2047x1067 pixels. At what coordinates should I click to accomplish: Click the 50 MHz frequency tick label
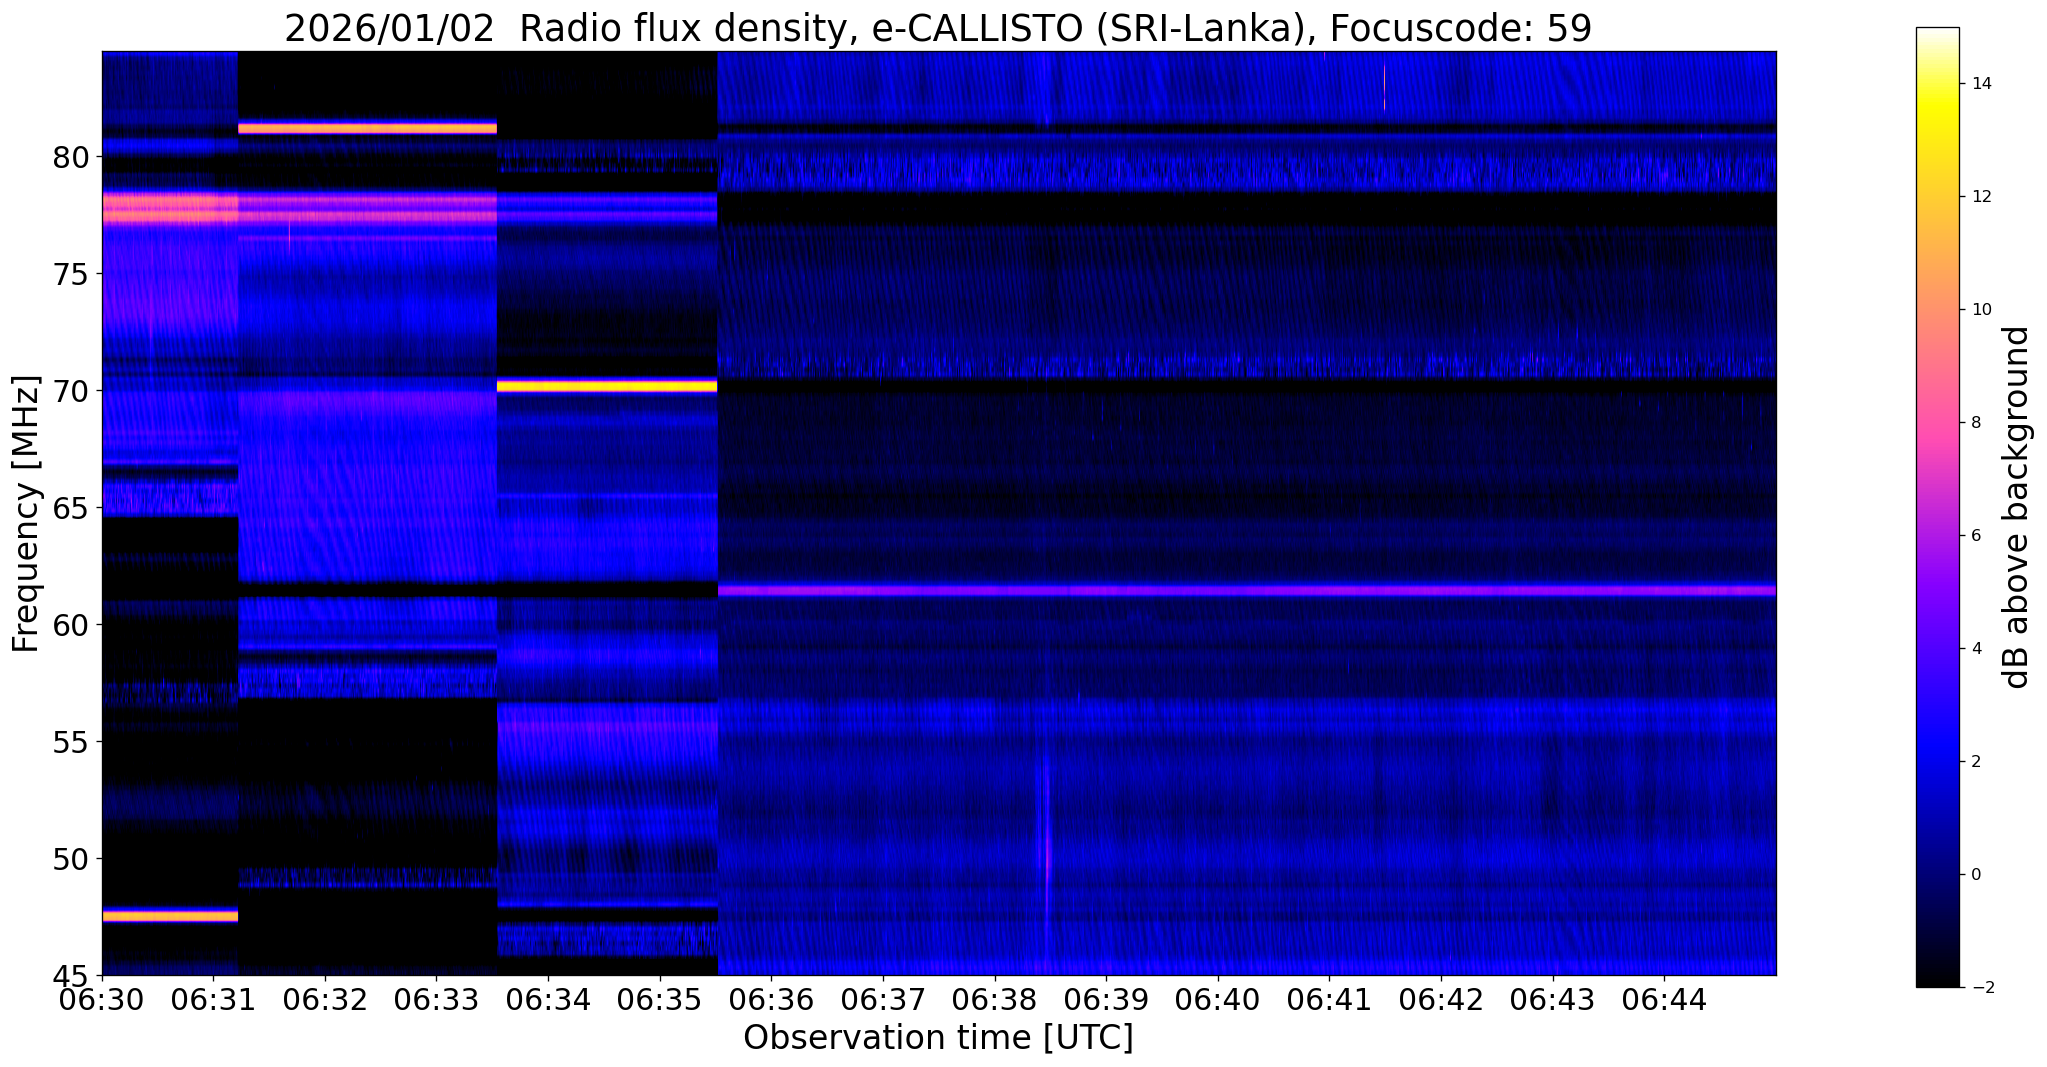click(x=71, y=859)
